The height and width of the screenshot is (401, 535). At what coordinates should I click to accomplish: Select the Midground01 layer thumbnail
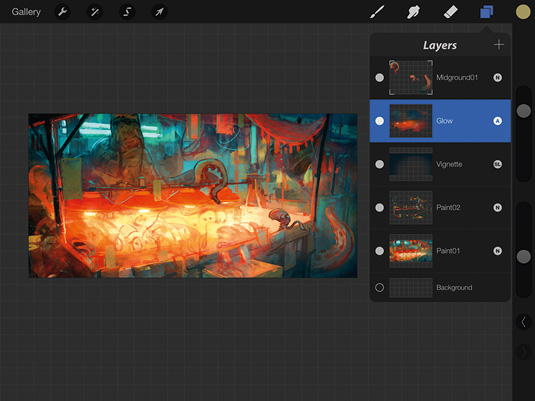tap(411, 77)
